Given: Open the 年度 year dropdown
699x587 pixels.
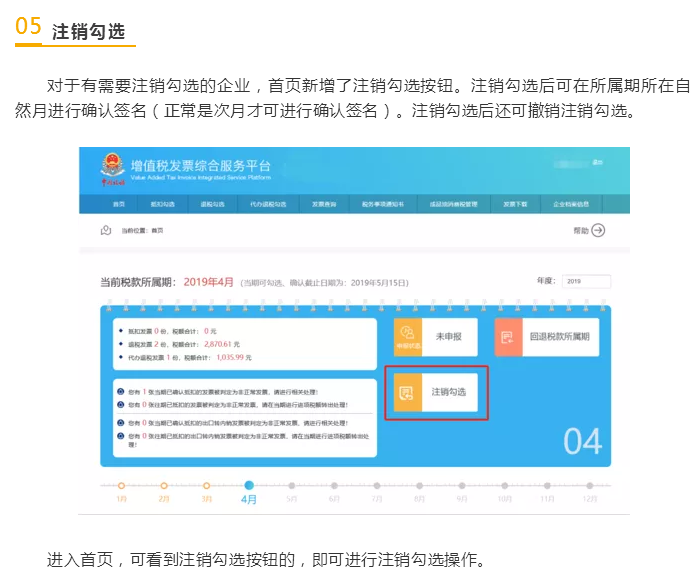Looking at the screenshot, I should point(586,282).
